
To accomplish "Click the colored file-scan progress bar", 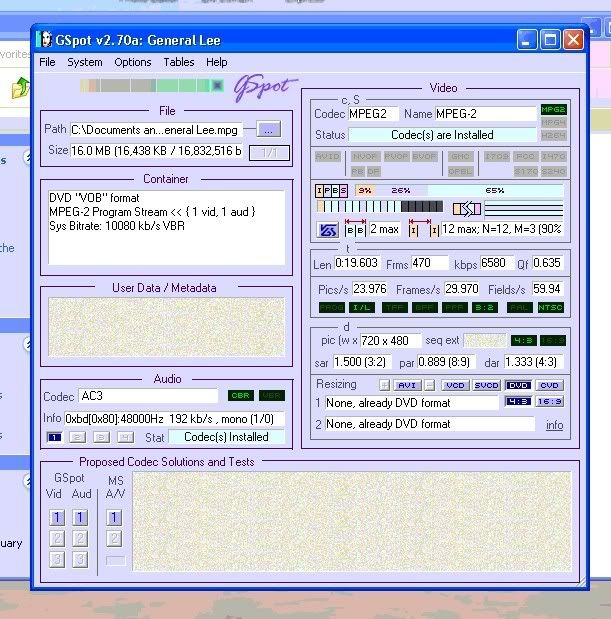I will 152,85.
